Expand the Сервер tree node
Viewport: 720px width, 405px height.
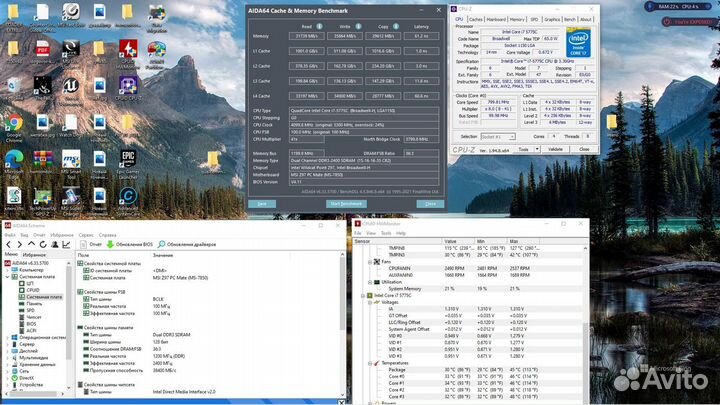7,344
